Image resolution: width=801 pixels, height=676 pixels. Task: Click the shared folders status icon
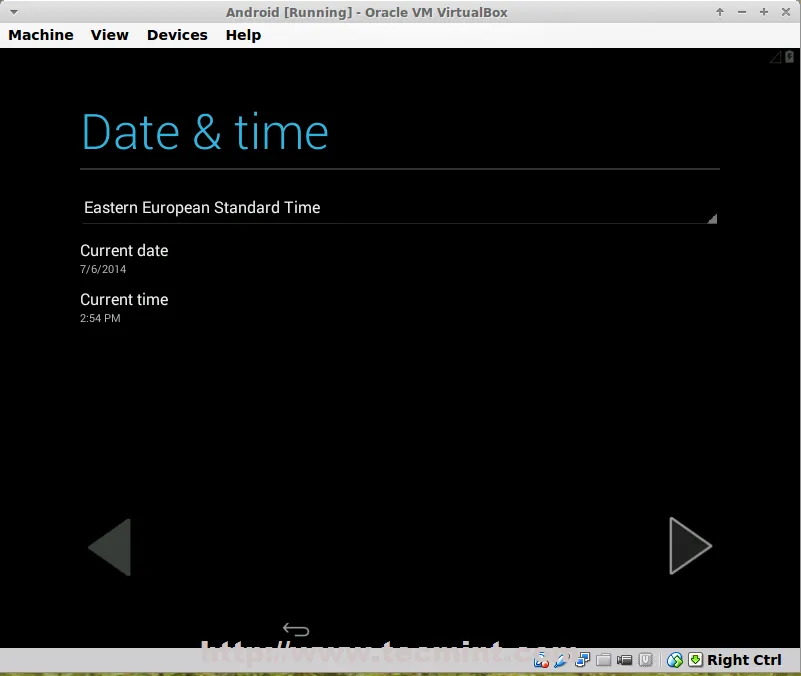pyautogui.click(x=604, y=660)
